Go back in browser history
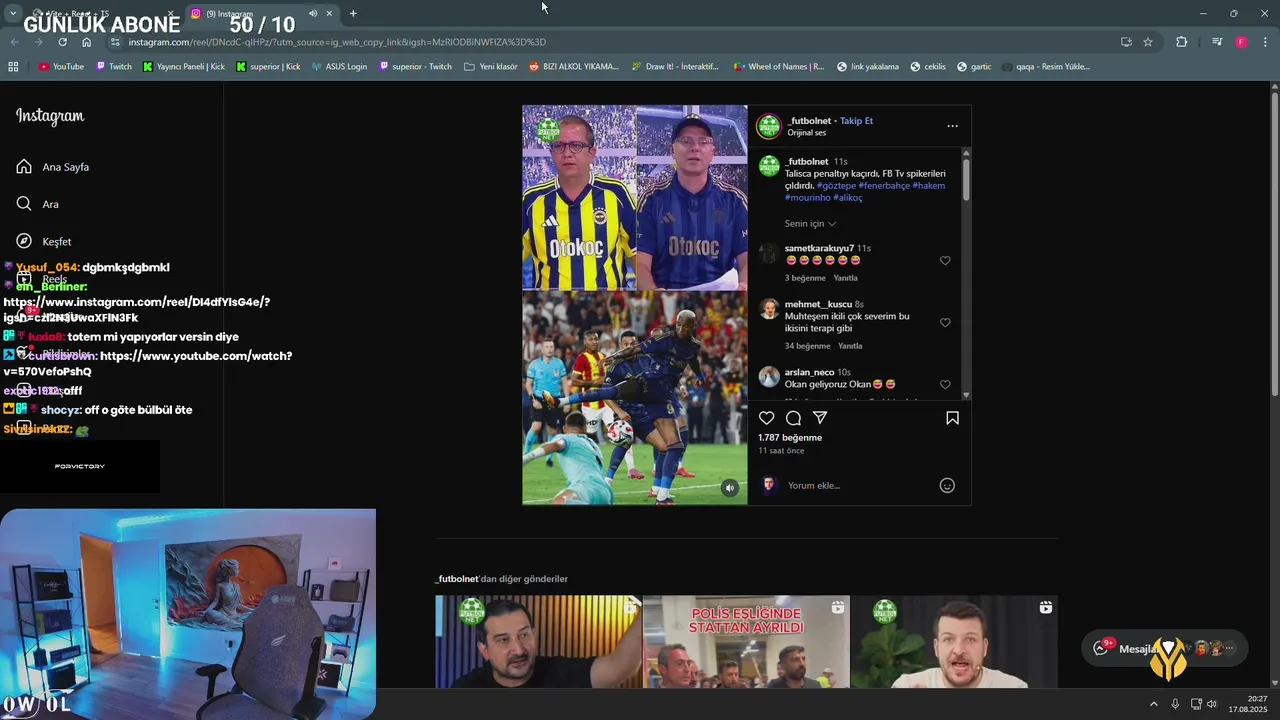The image size is (1280, 720). tap(14, 42)
